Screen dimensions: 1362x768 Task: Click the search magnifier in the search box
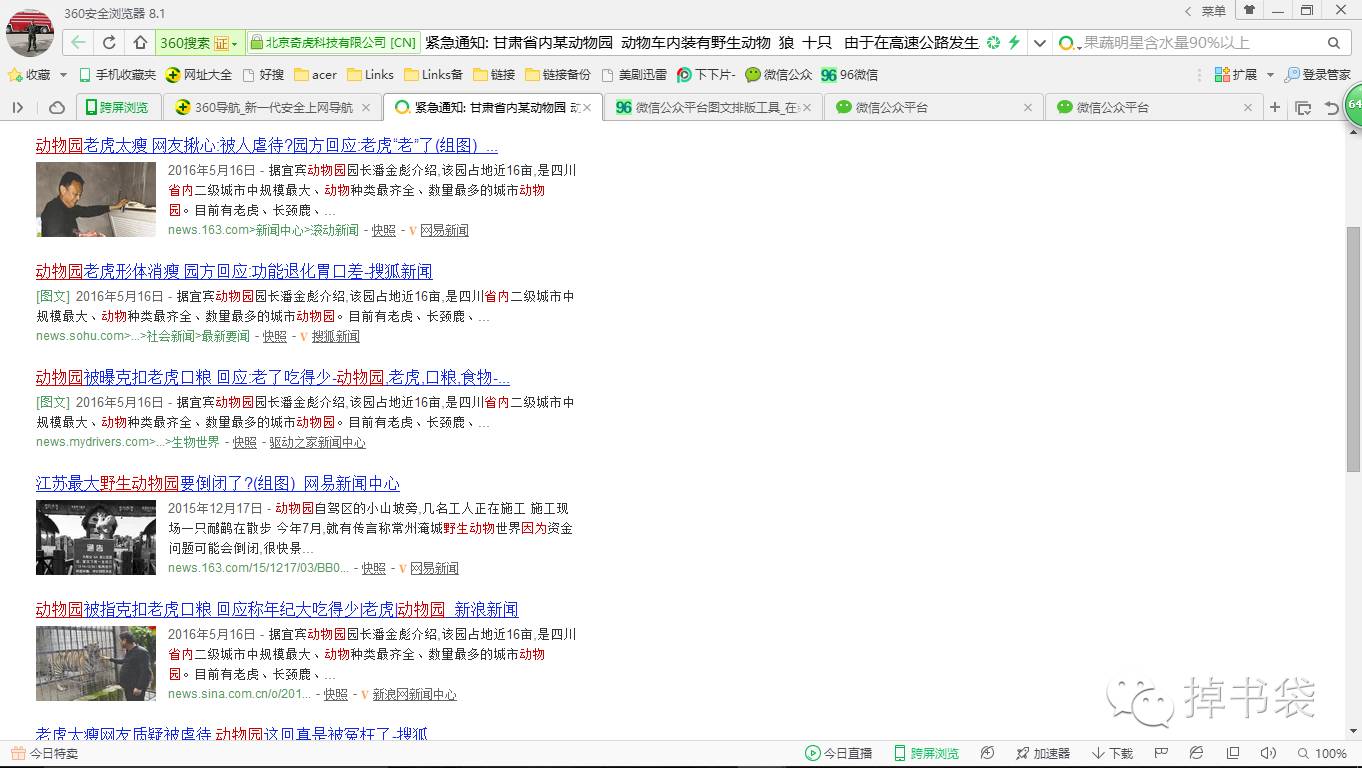[1333, 43]
